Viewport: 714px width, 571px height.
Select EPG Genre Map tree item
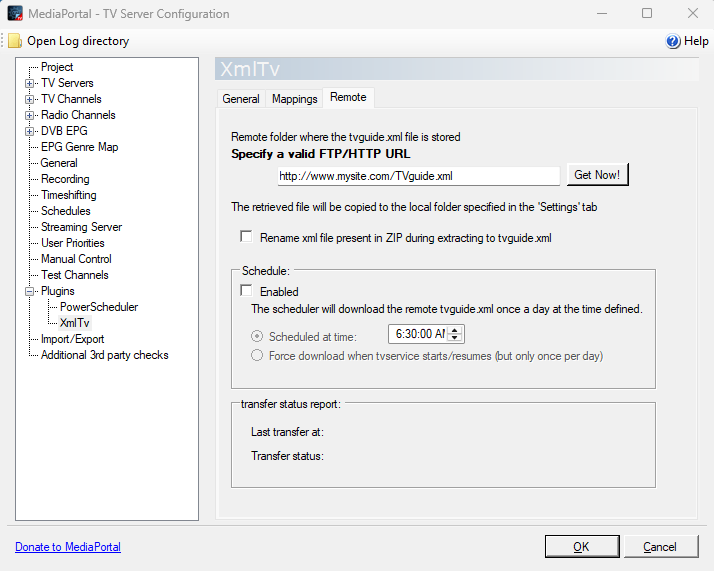pyautogui.click(x=79, y=147)
